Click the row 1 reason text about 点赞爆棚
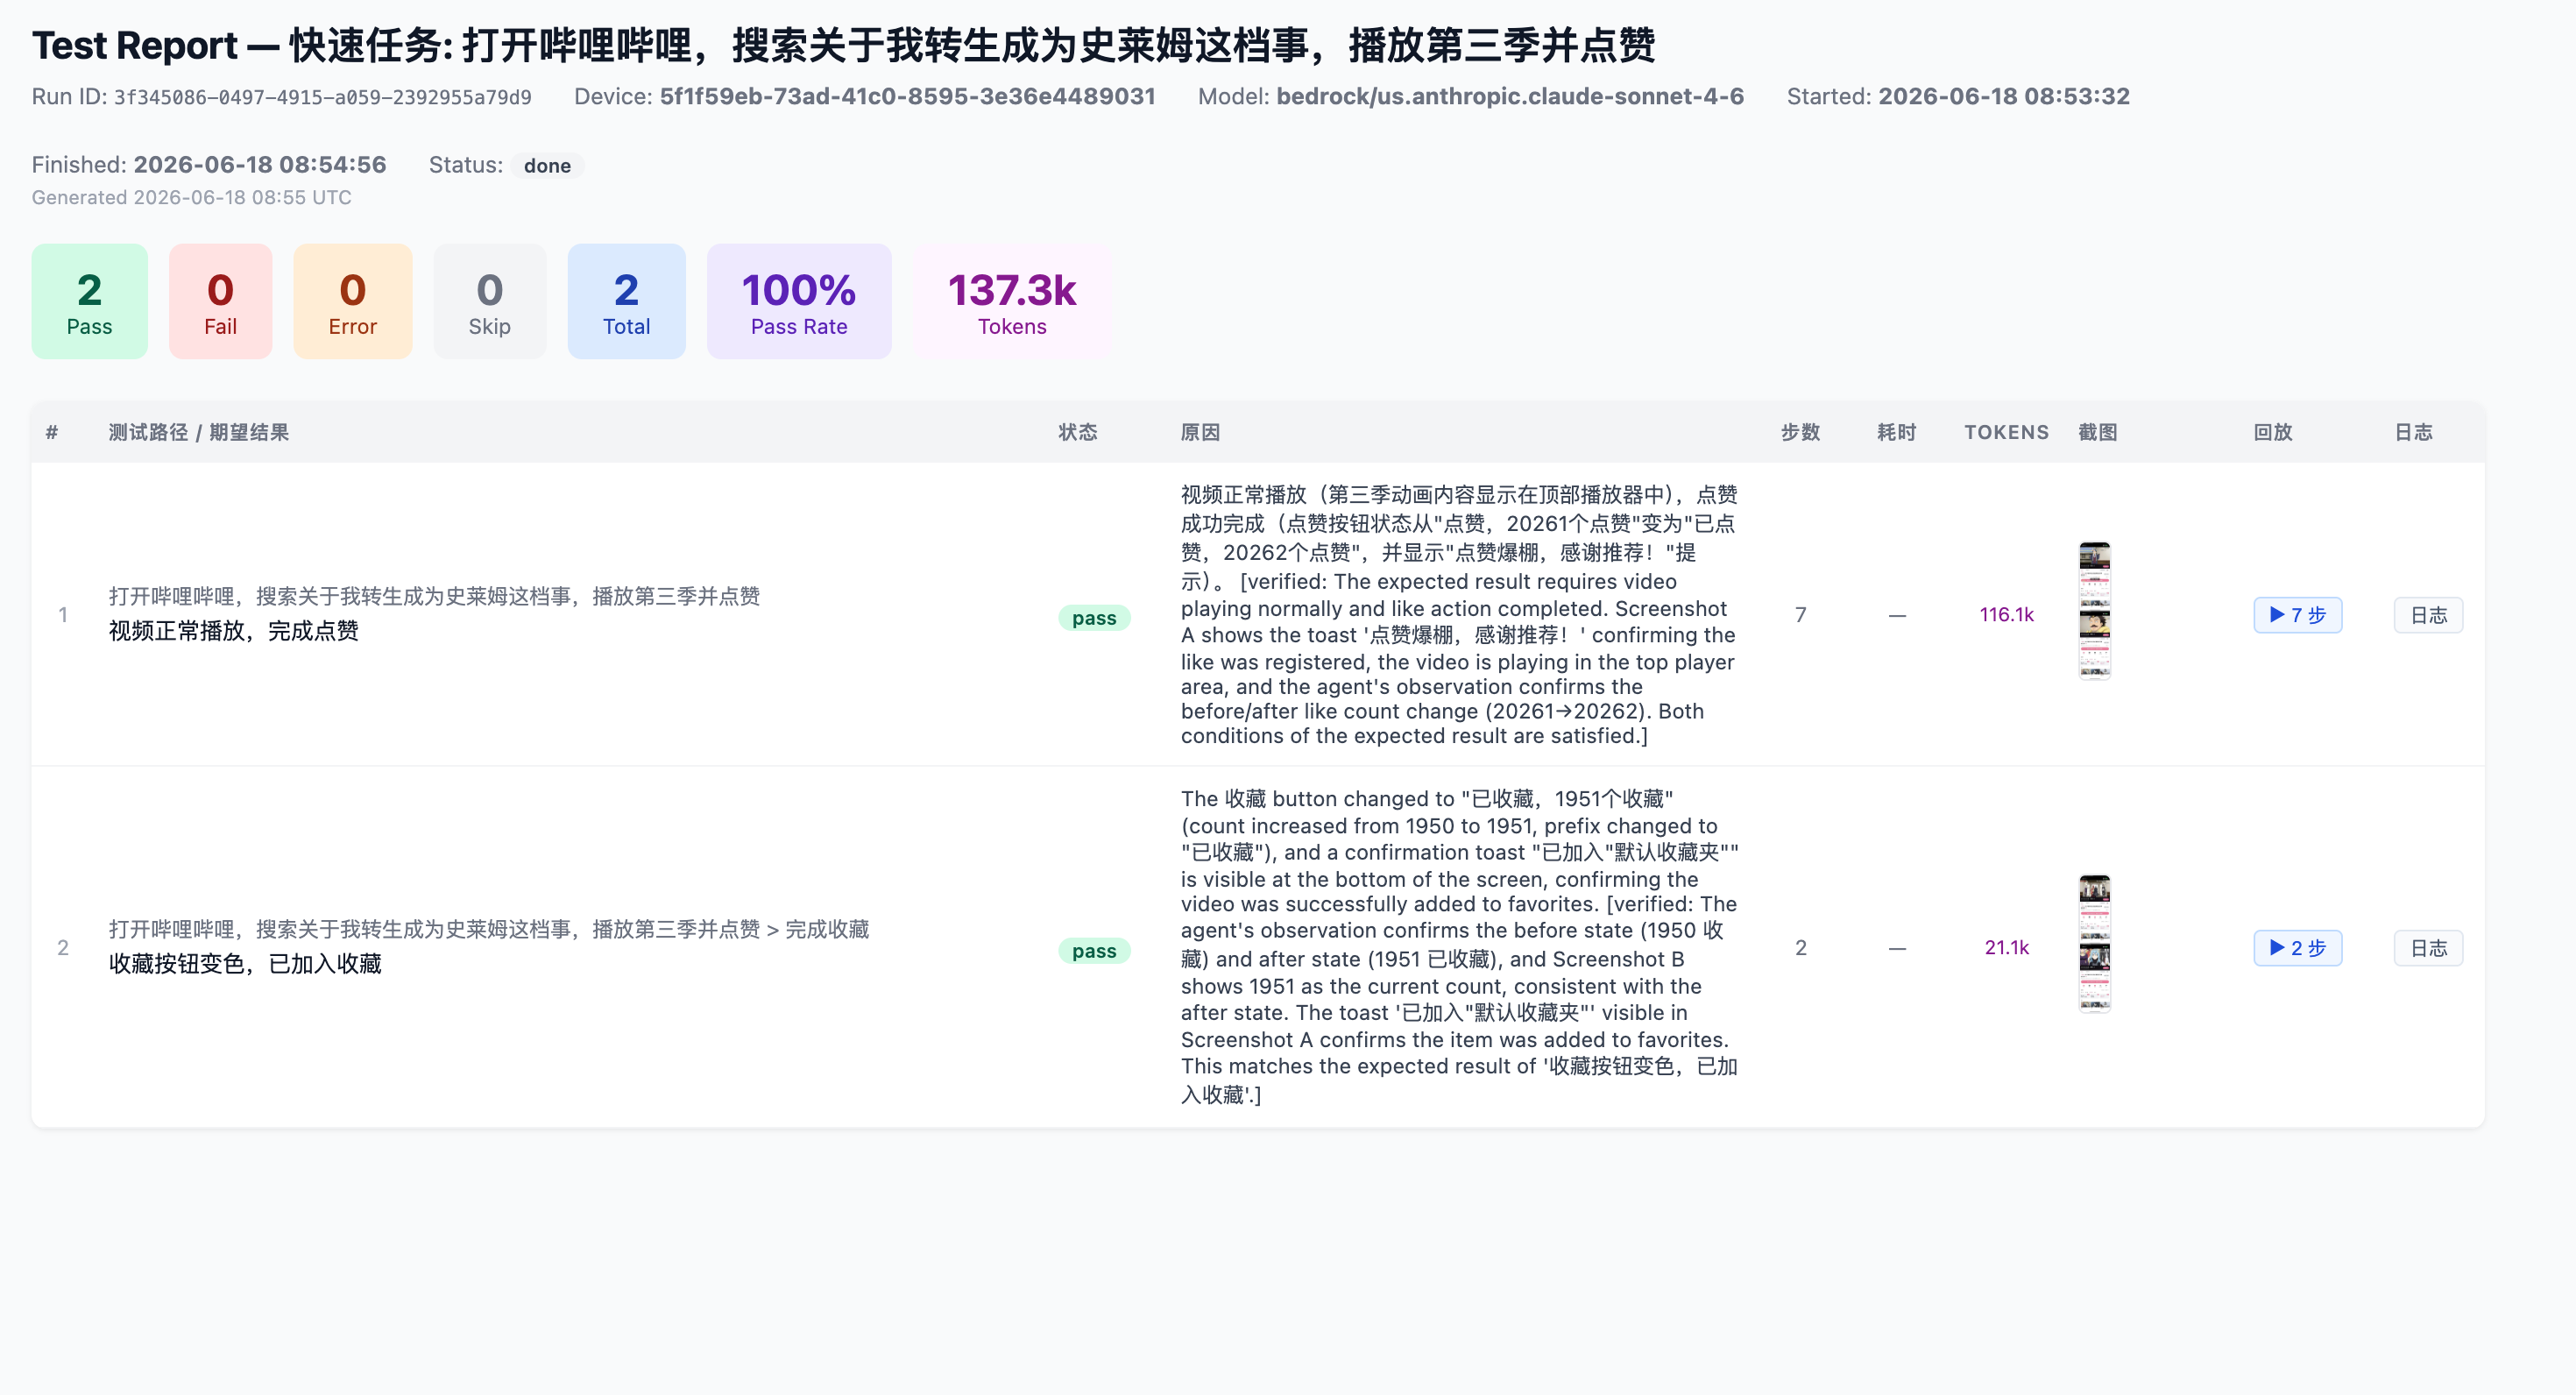 [x=1459, y=615]
